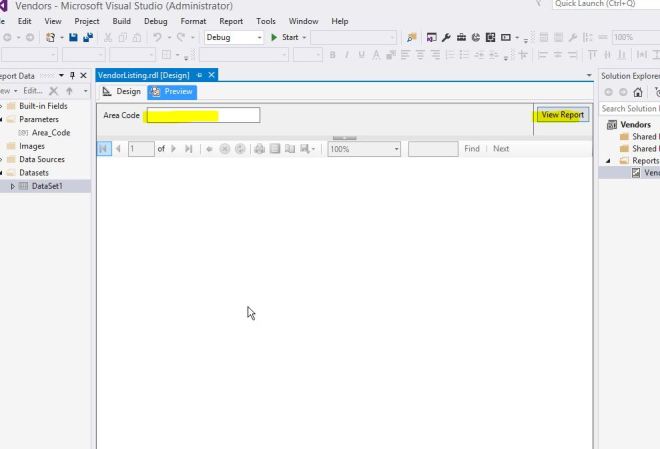The image size is (660, 449).
Task: Switch to the Design tab
Action: pyautogui.click(x=122, y=92)
